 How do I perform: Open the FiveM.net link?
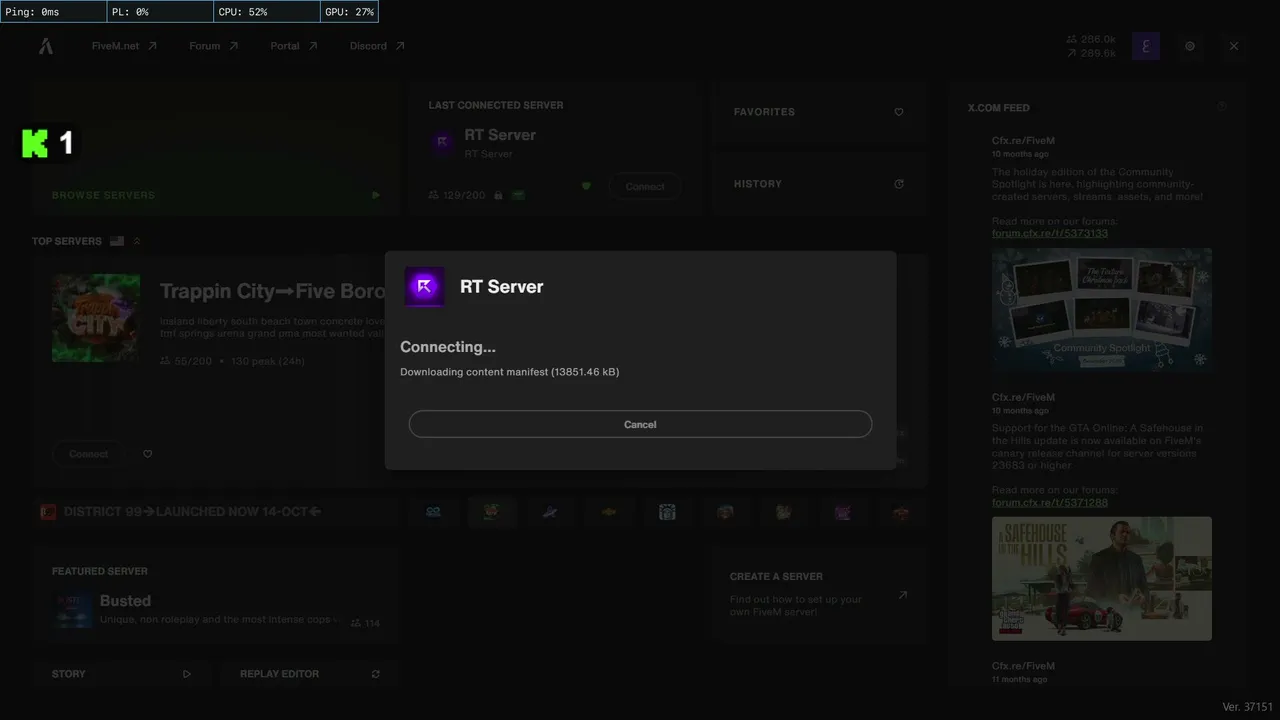(124, 46)
